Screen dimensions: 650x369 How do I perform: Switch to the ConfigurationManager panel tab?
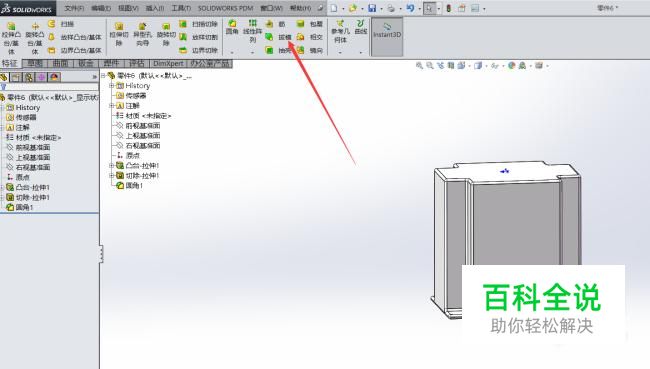29,77
